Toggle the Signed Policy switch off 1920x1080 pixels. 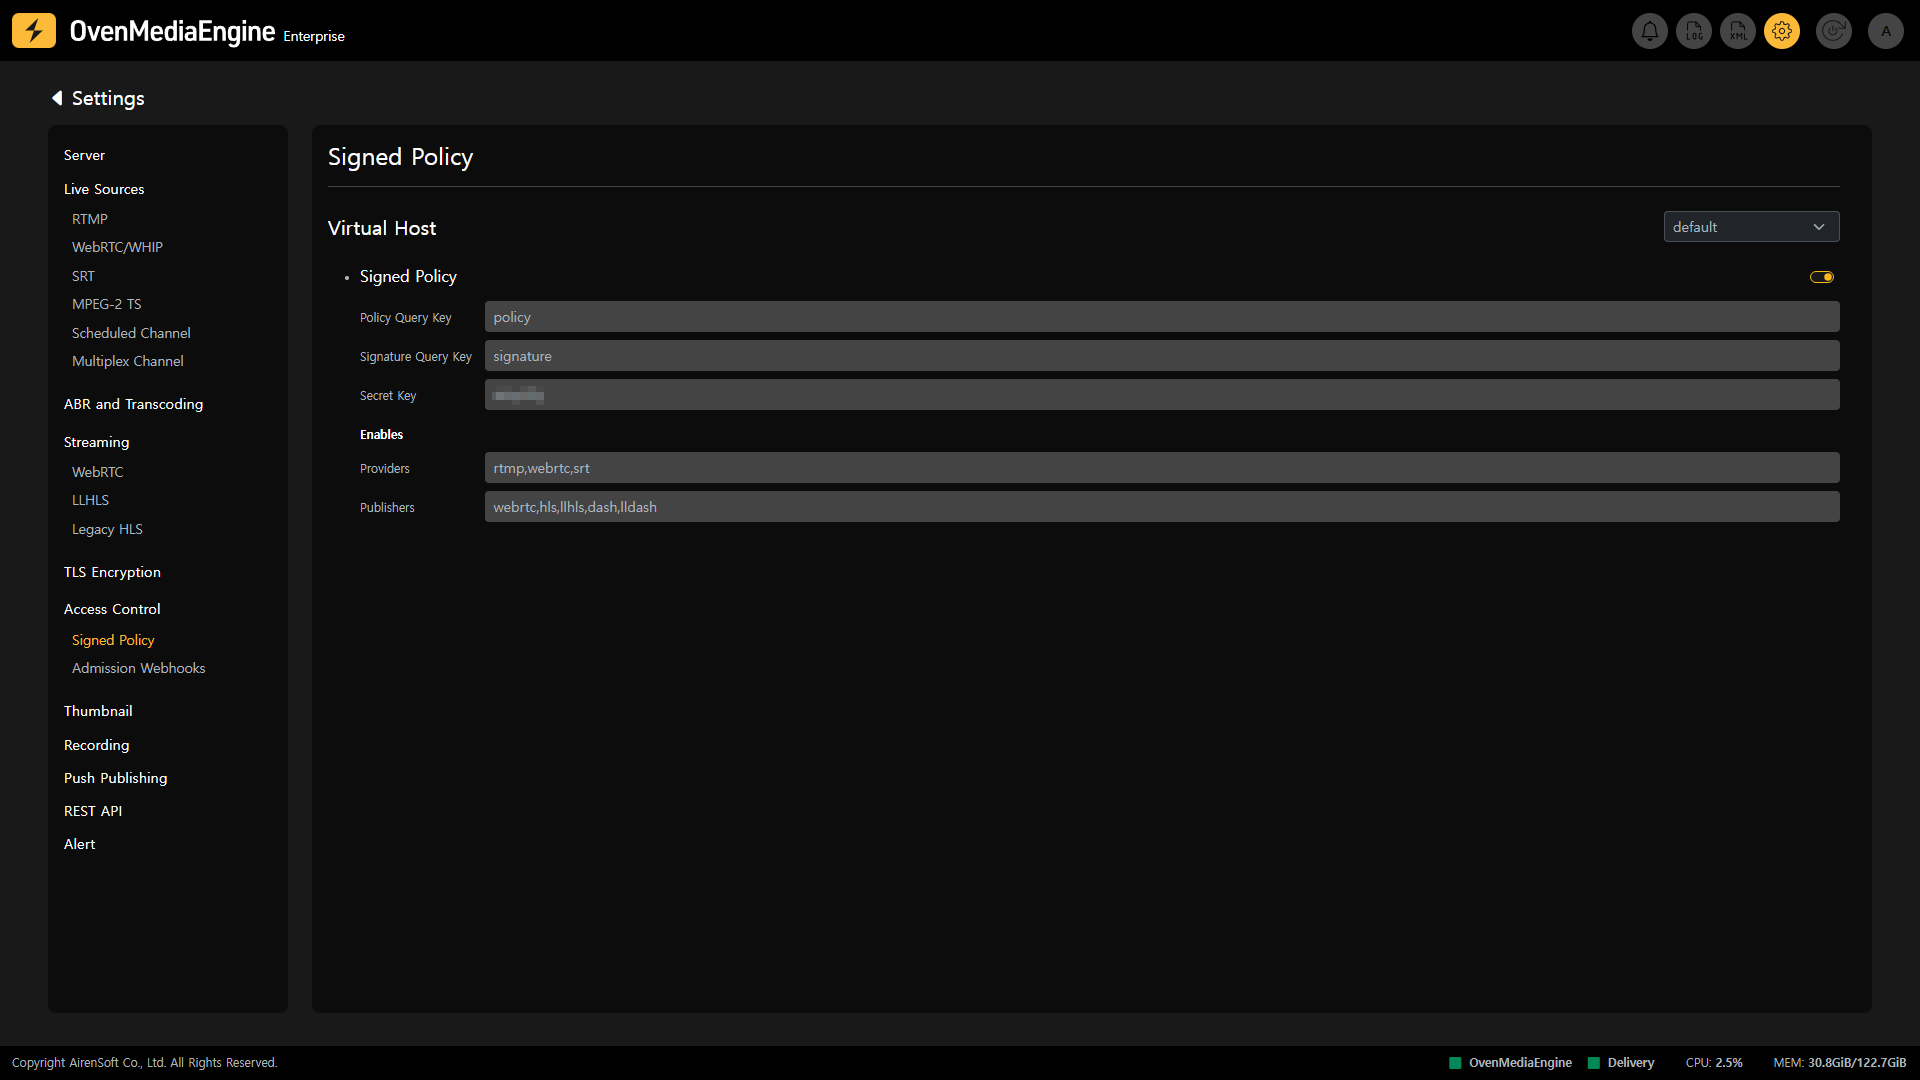click(1822, 277)
